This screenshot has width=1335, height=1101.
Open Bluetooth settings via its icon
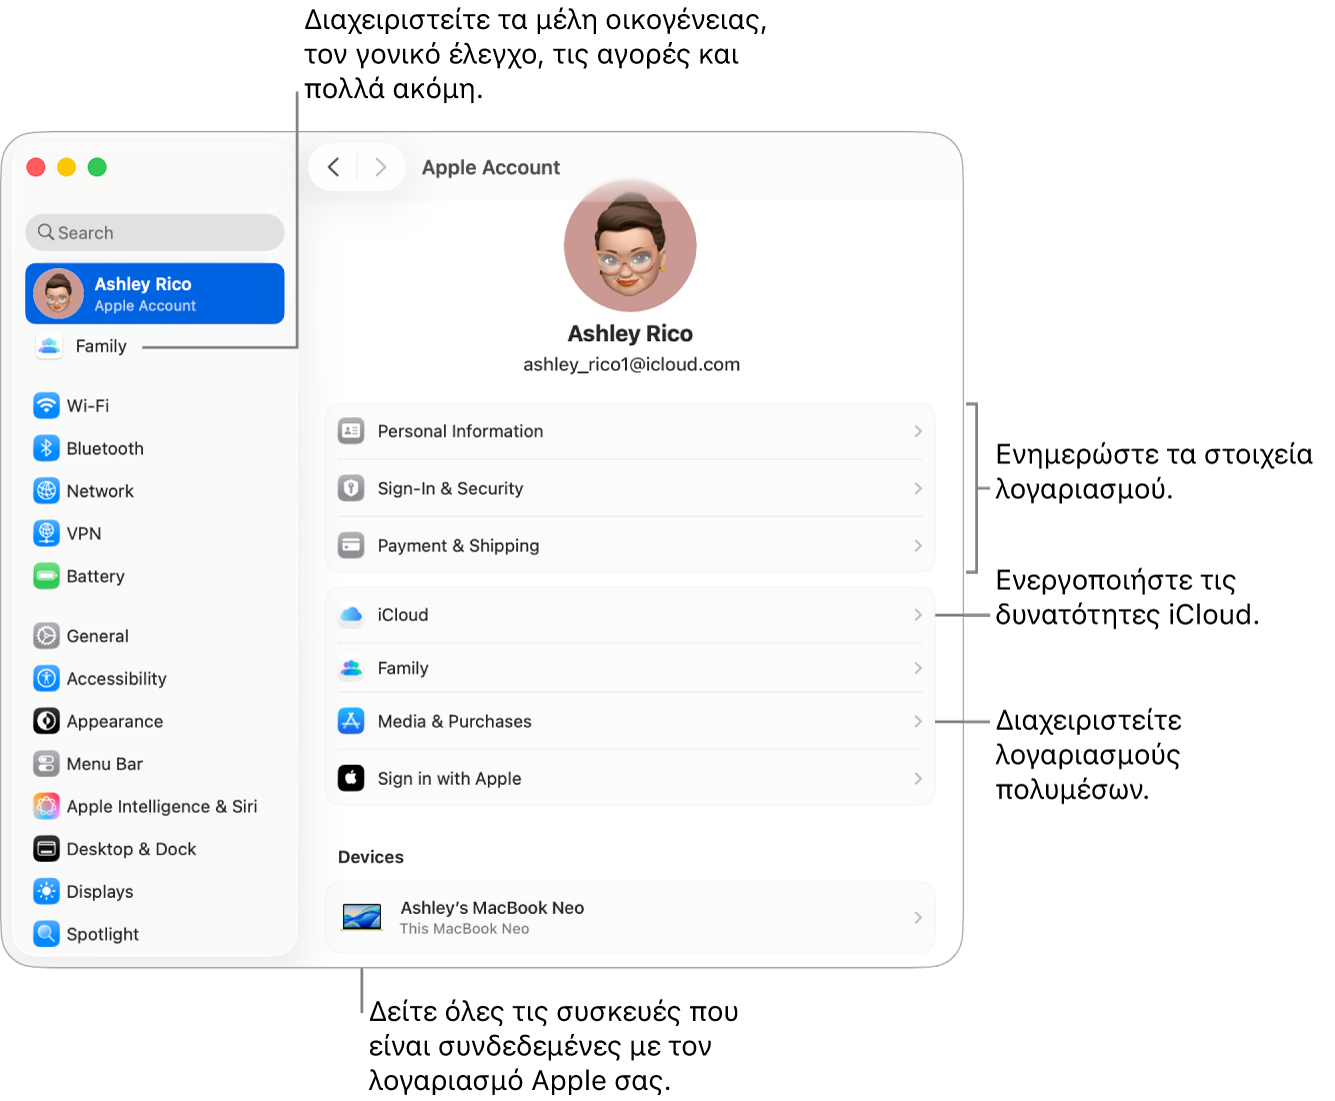pos(47,448)
